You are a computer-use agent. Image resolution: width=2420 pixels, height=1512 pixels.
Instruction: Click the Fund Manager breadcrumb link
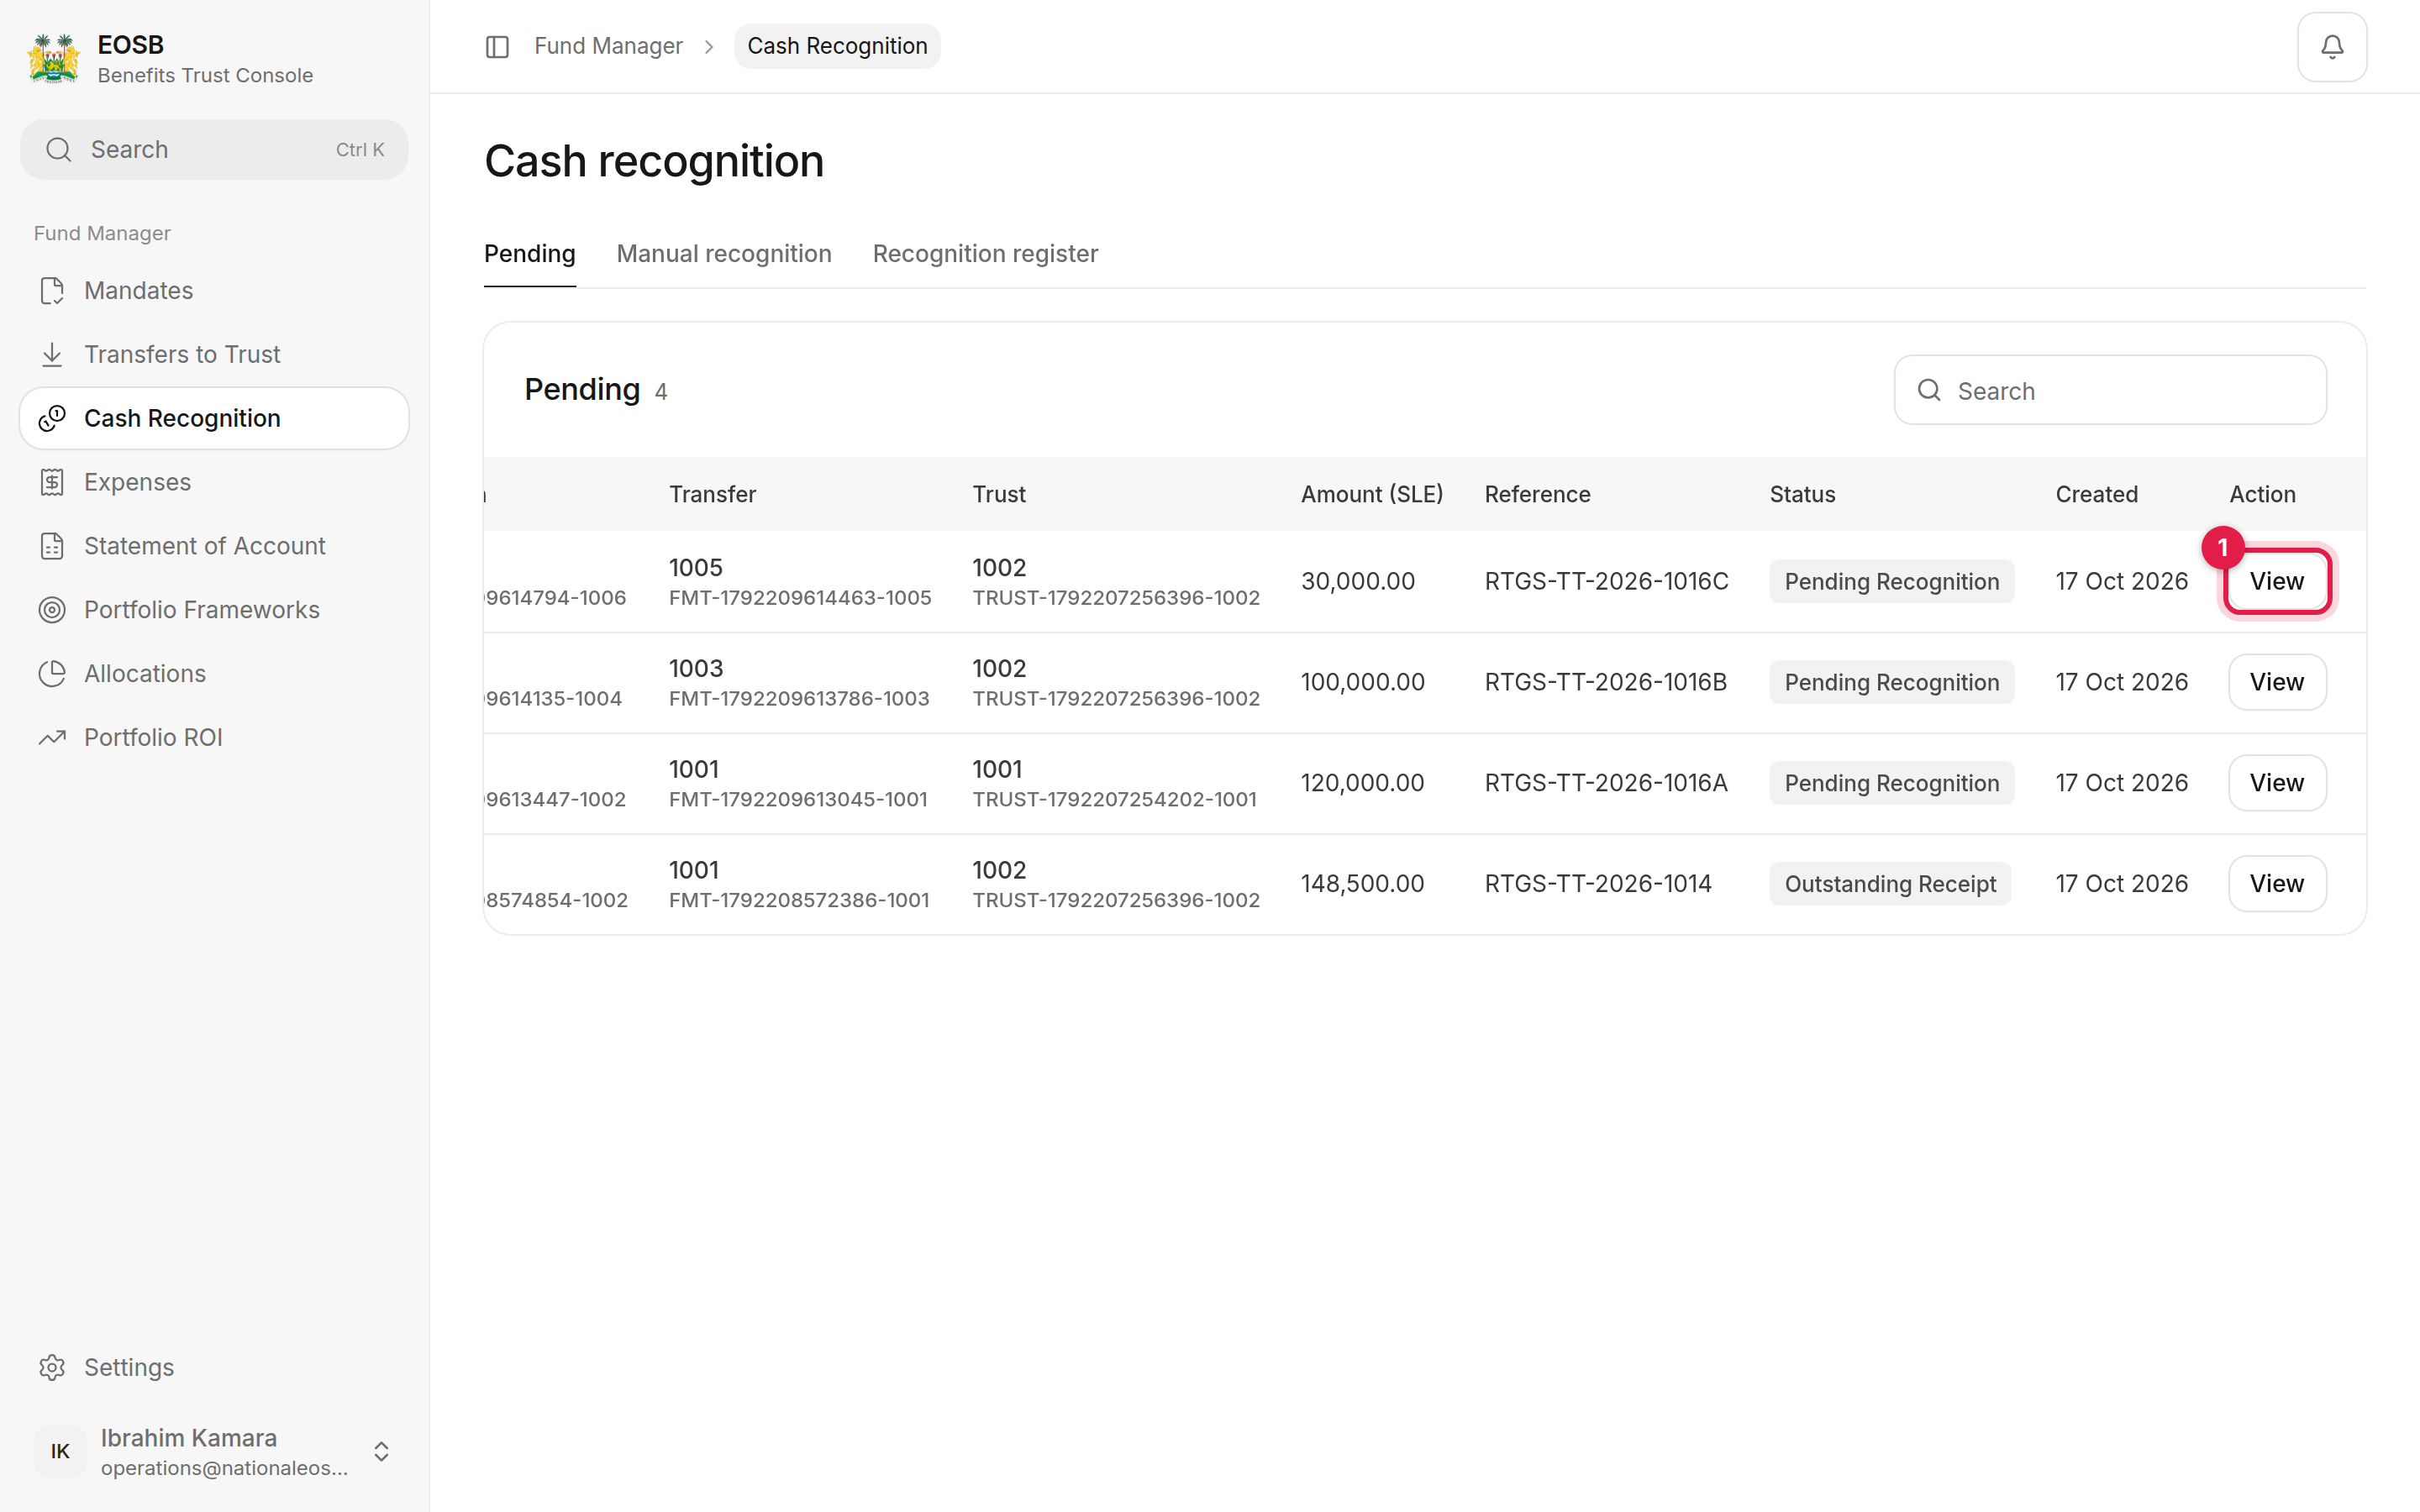[x=608, y=46]
